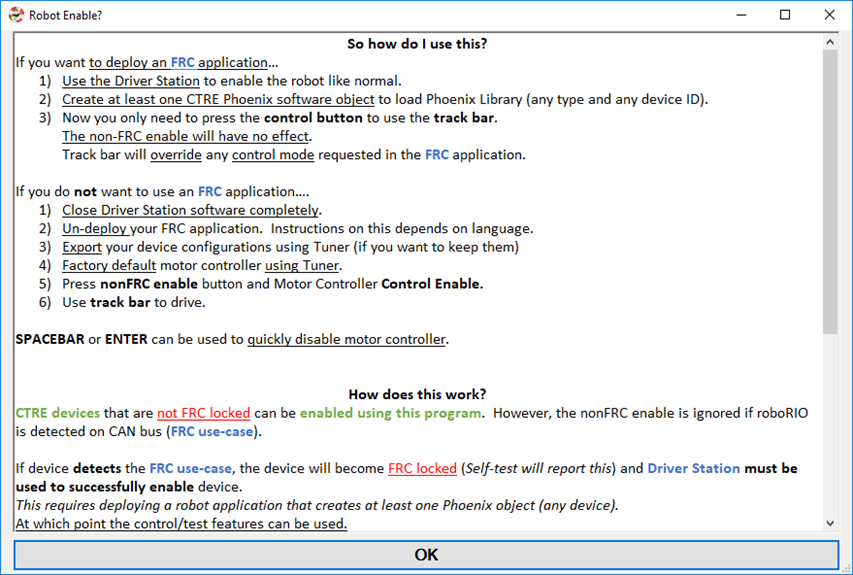Click 'quickly disable motor controller' underlined text
The height and width of the screenshot is (575, 853).
tap(347, 339)
